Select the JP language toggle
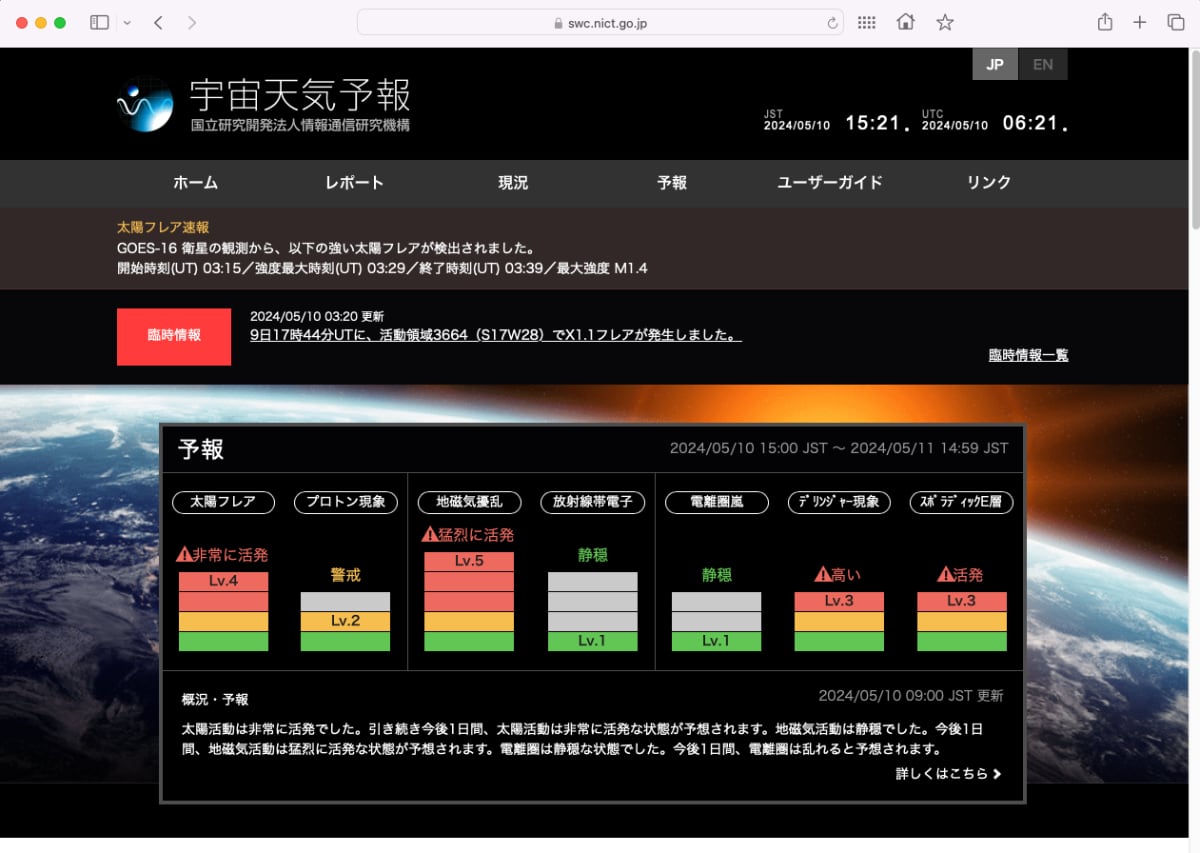The image size is (1200, 853). [994, 63]
